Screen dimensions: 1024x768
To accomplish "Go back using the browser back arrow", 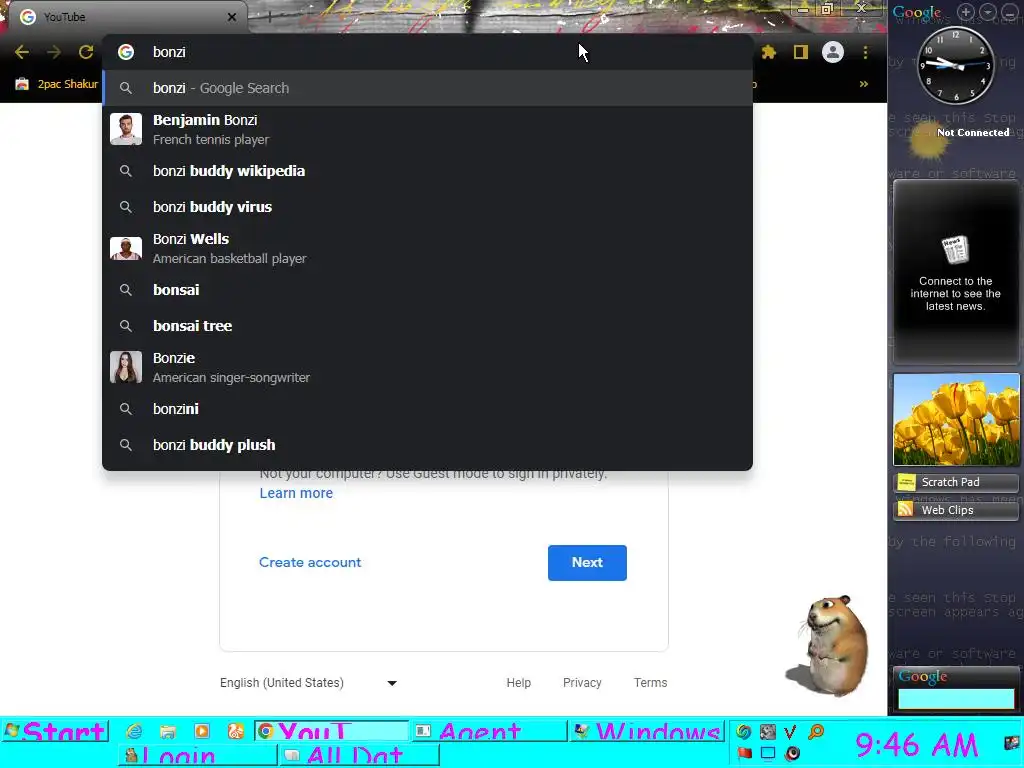I will (x=22, y=52).
